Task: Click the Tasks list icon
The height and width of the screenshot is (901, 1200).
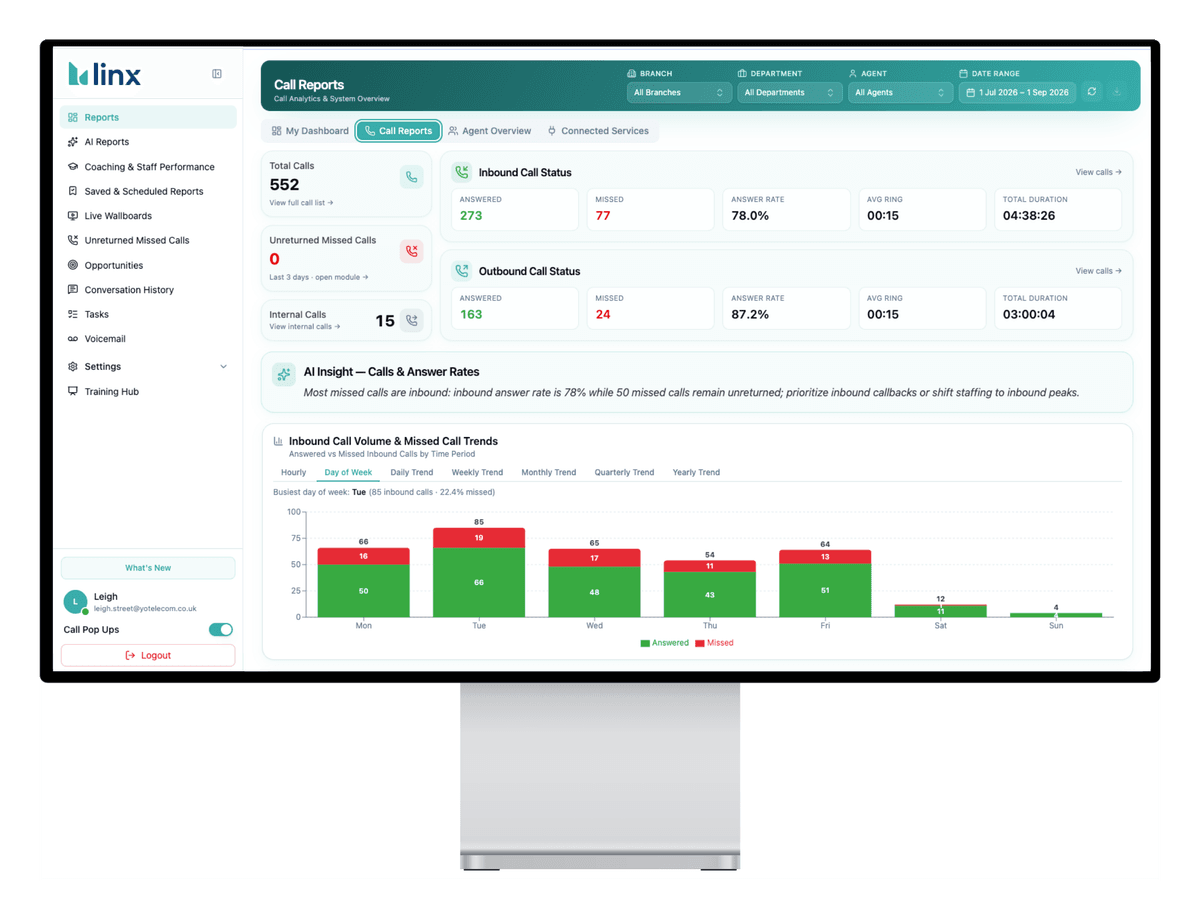Action: pyautogui.click(x=73, y=314)
